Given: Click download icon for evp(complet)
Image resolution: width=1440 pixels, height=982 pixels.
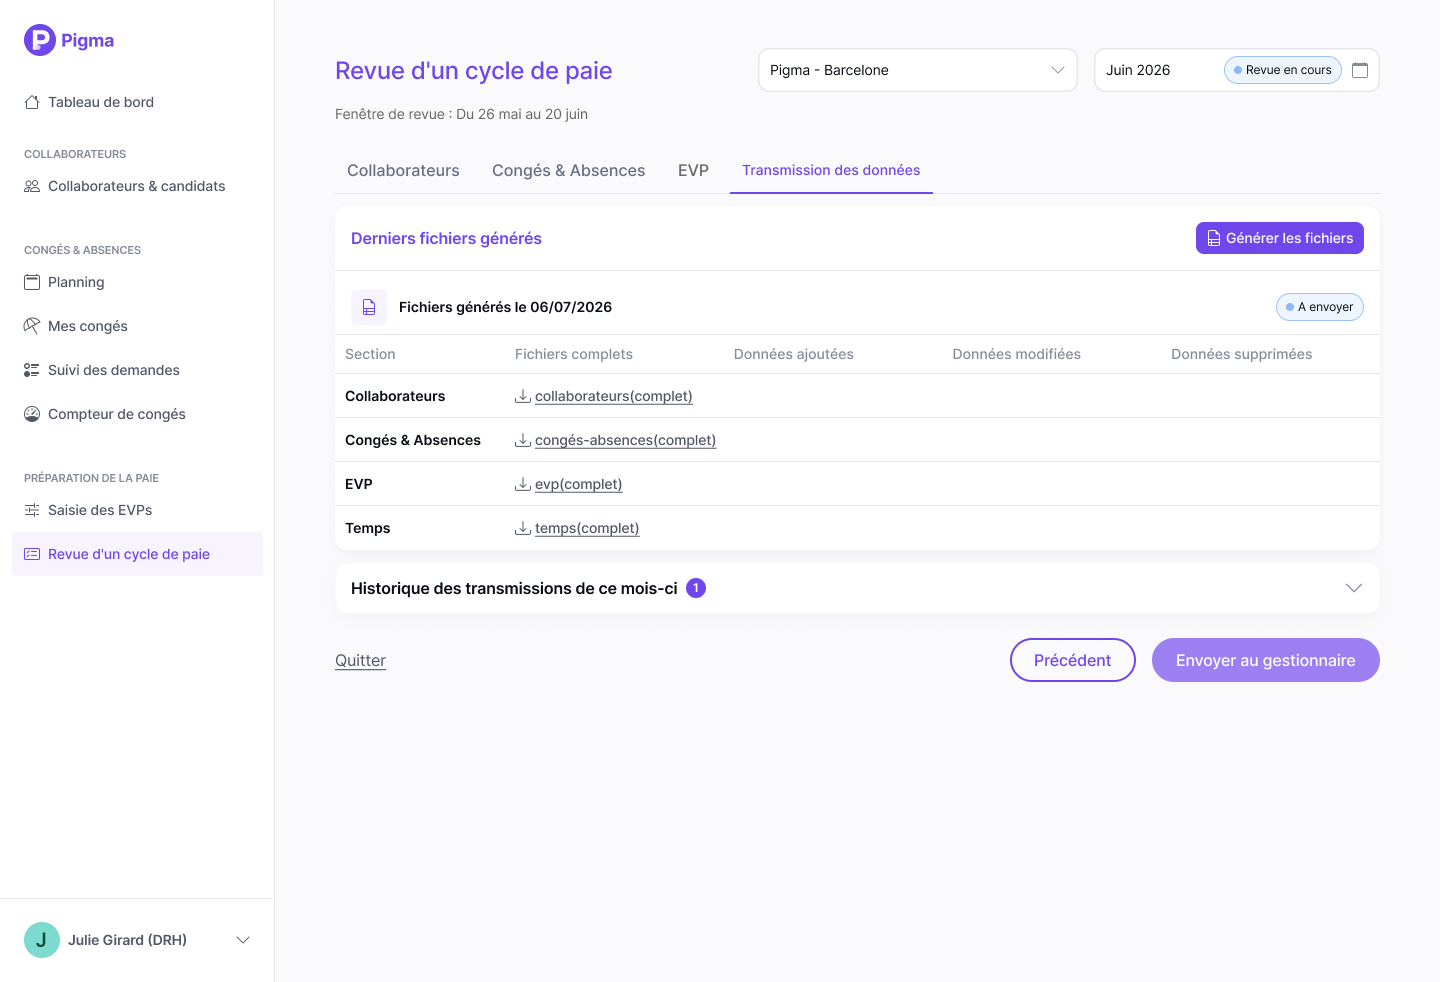Looking at the screenshot, I should coord(523,484).
